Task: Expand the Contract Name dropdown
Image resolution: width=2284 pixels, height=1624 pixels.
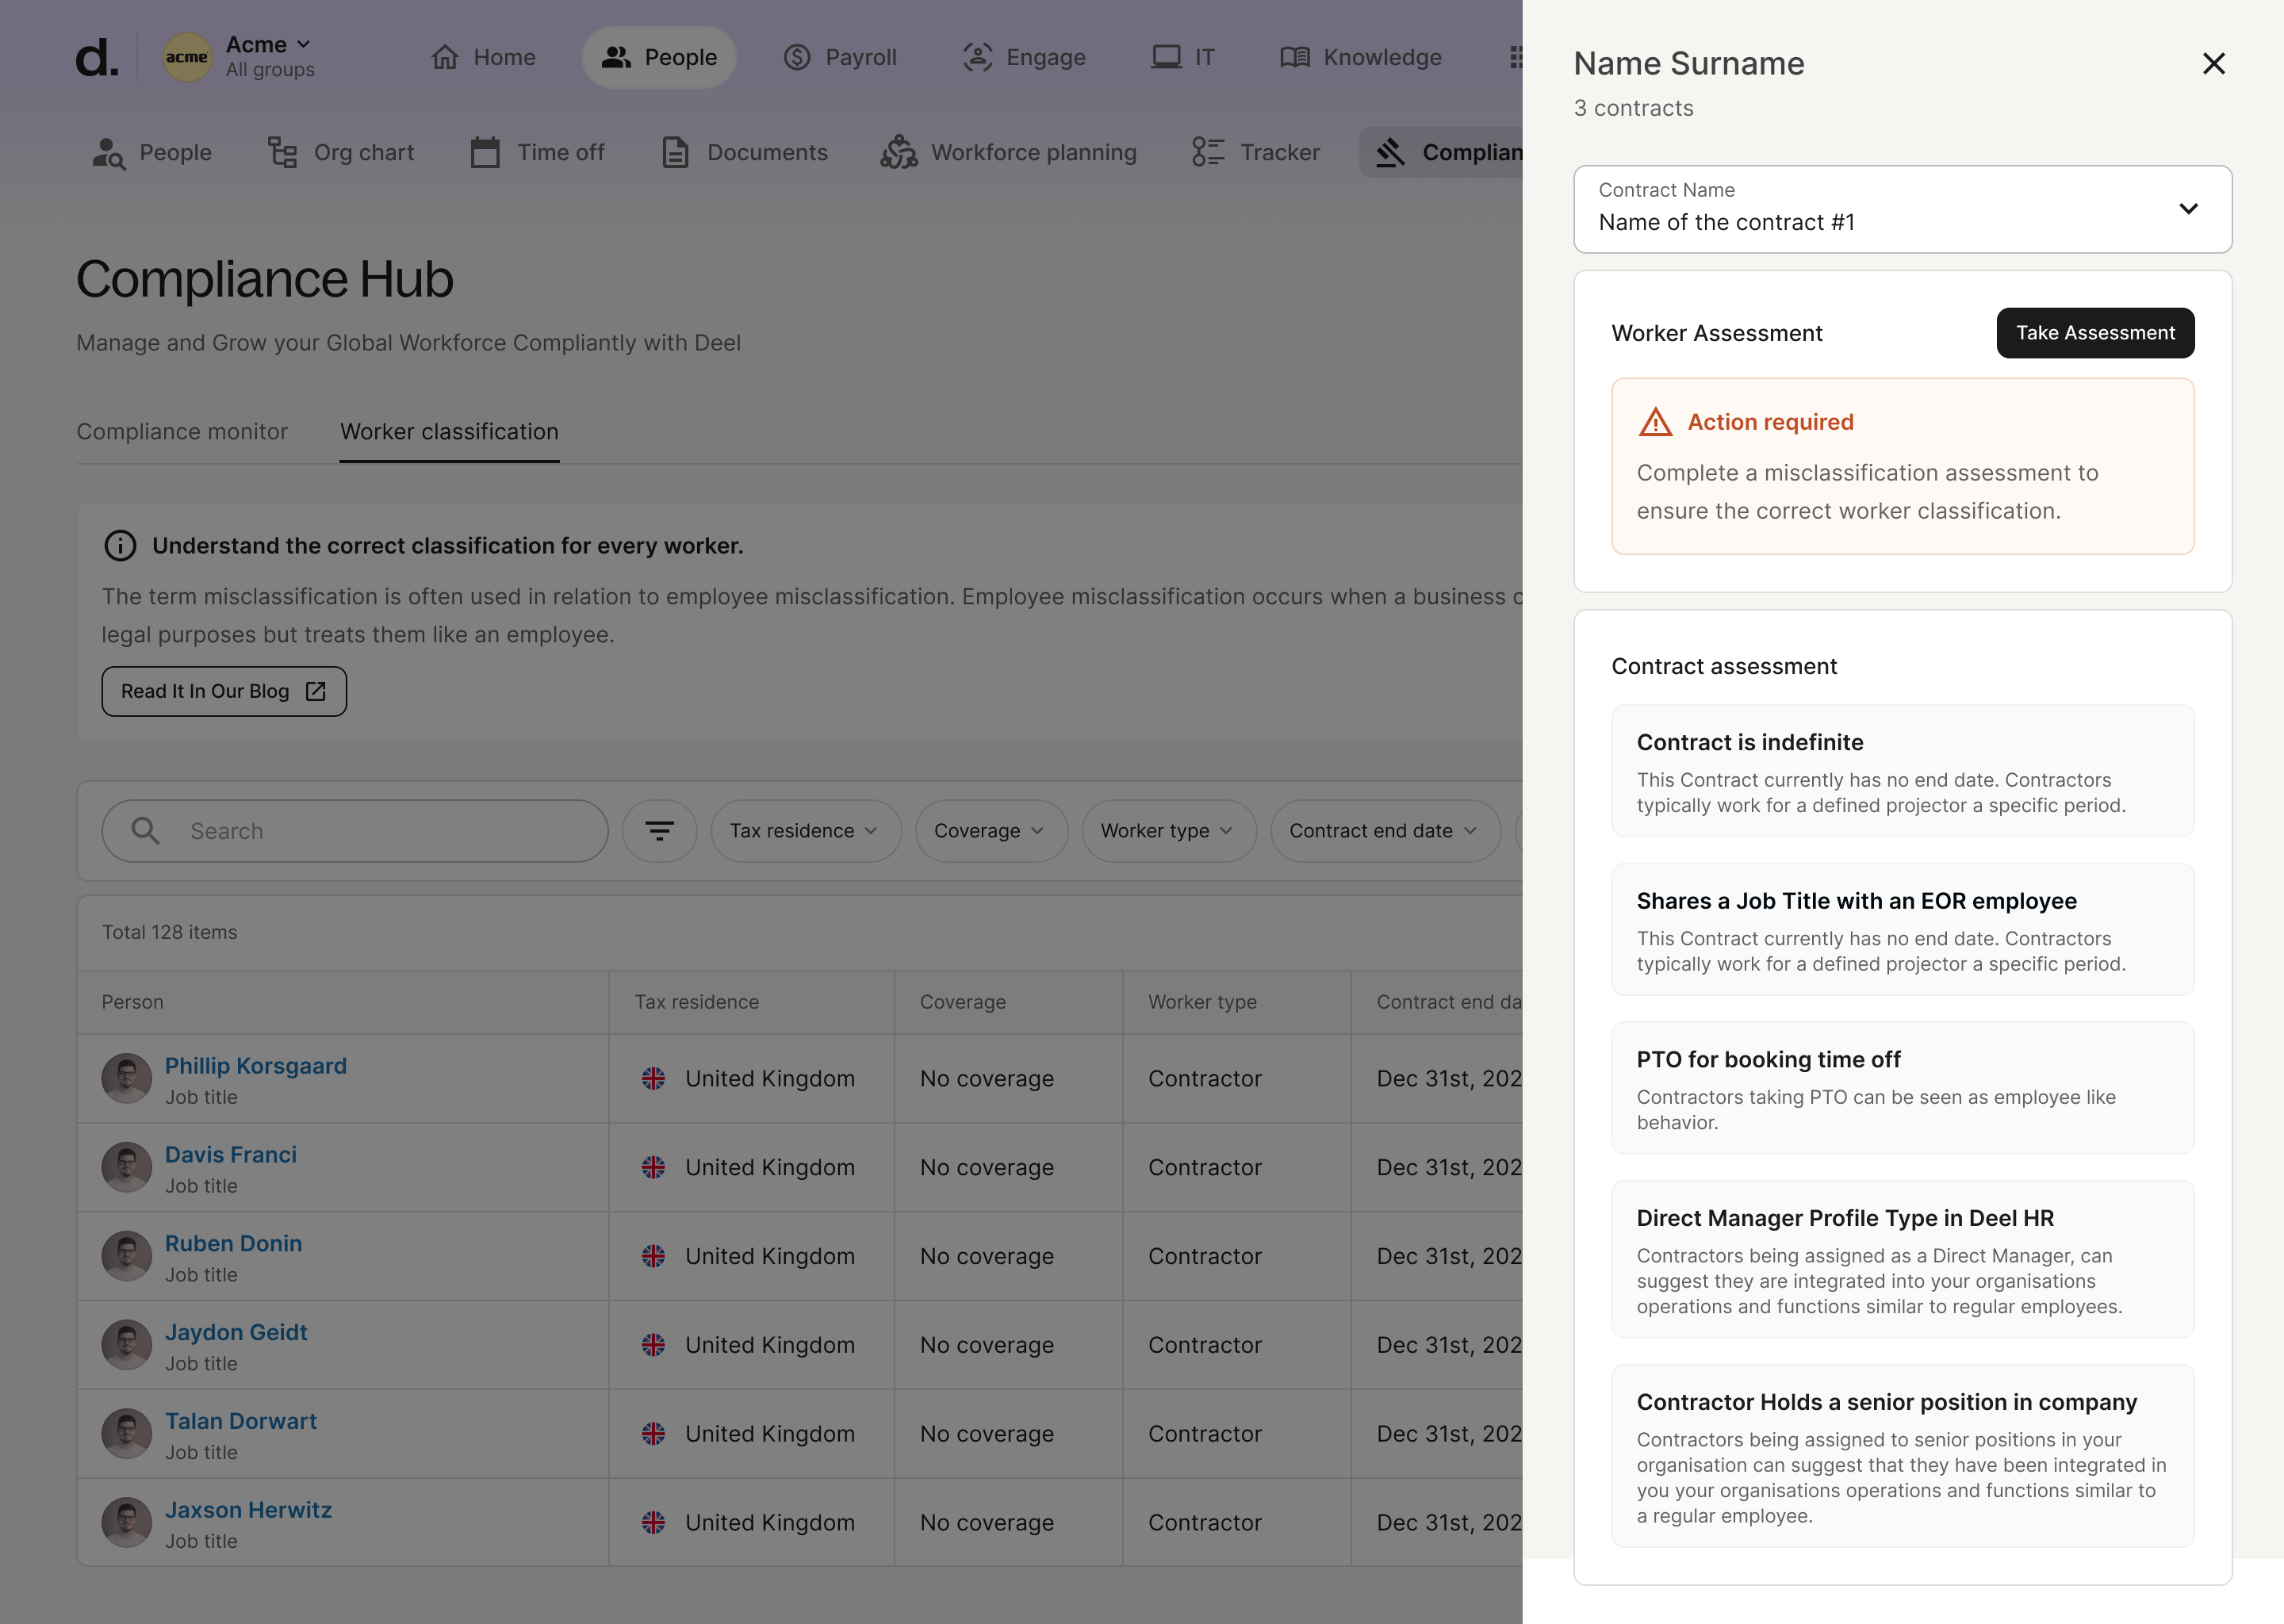Action: tap(1902, 209)
